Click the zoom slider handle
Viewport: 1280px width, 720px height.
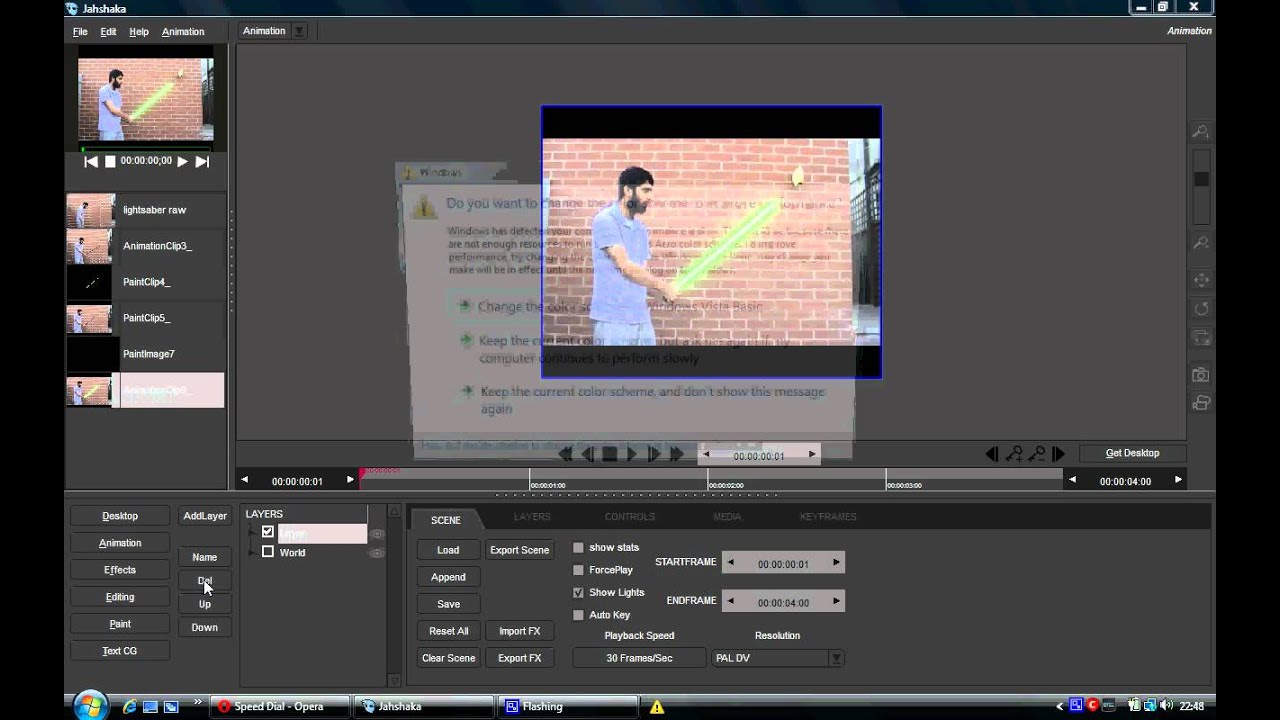click(x=1201, y=179)
